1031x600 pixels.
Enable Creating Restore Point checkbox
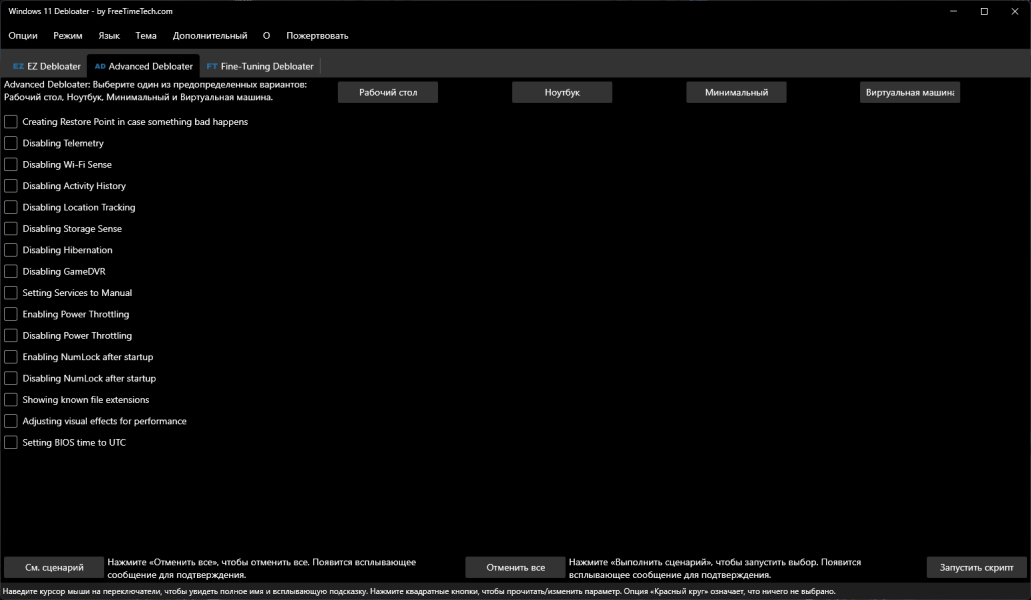pos(11,122)
